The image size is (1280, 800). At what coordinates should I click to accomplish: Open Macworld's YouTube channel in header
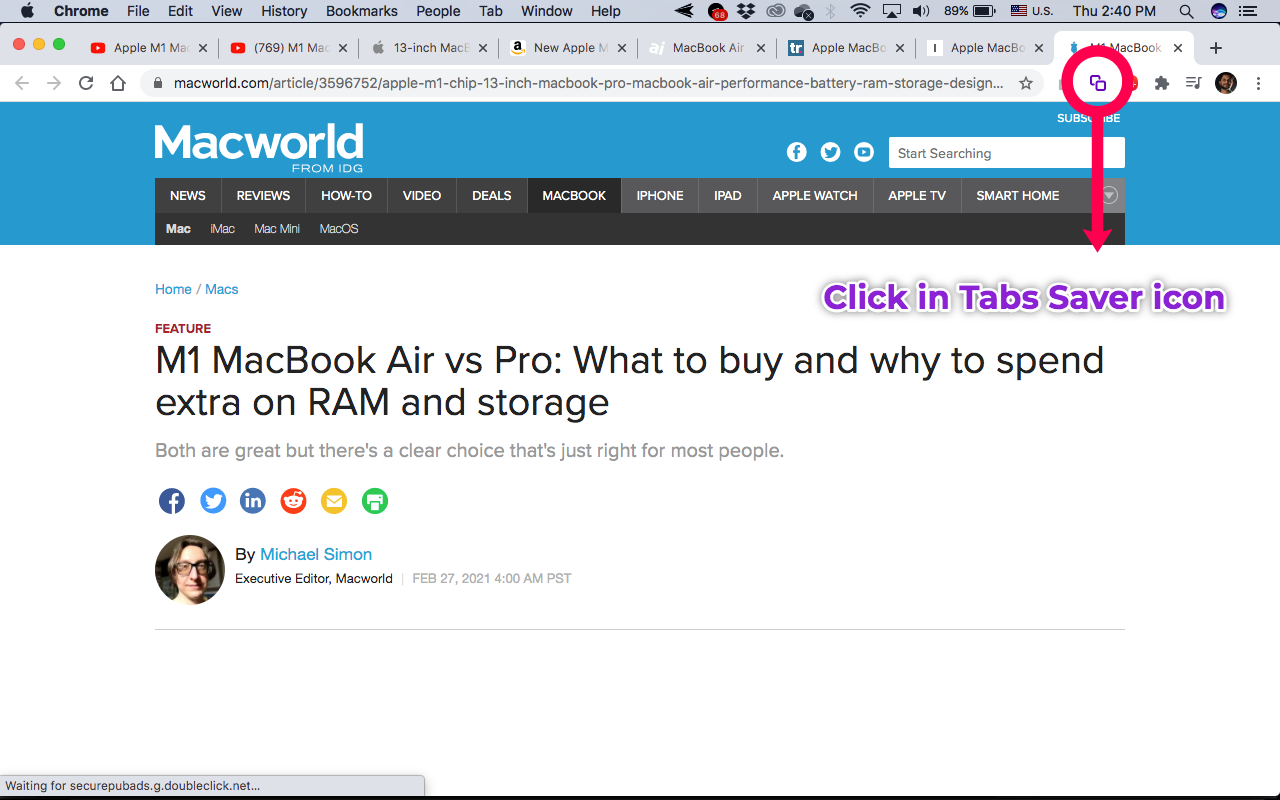point(864,152)
